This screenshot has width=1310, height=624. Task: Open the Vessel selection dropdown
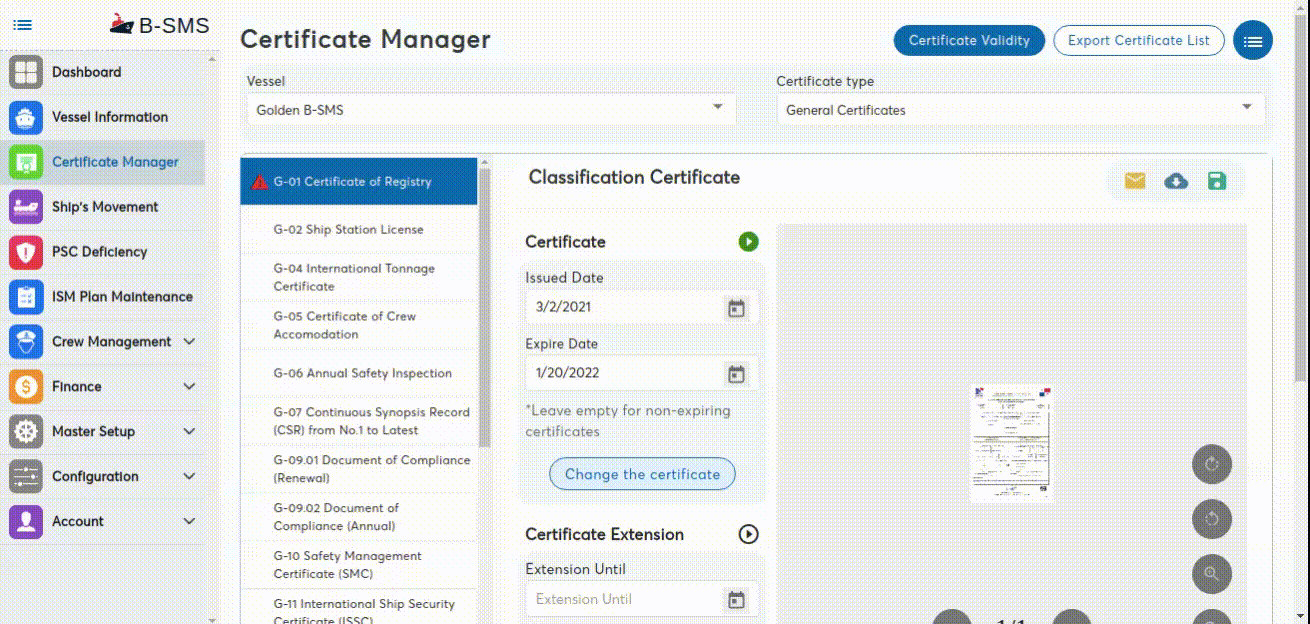pyautogui.click(x=717, y=107)
